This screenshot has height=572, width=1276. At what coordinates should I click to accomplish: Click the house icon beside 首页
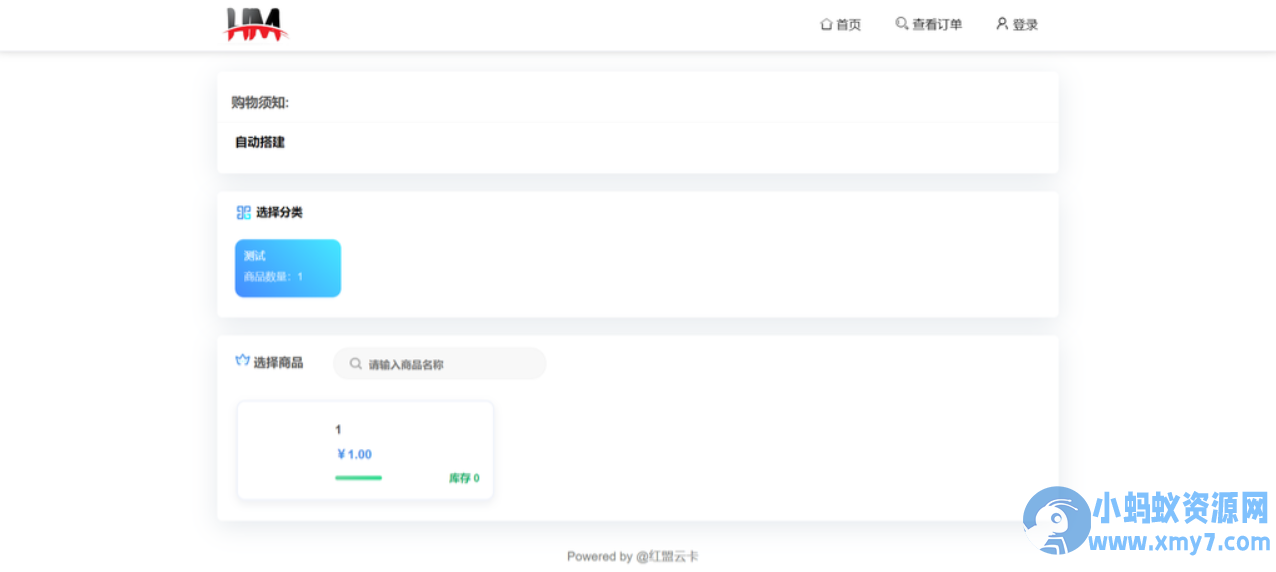point(826,24)
